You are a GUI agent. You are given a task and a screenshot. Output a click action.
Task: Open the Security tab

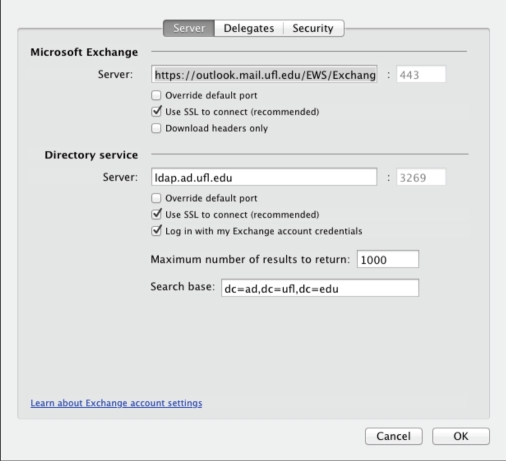click(313, 28)
